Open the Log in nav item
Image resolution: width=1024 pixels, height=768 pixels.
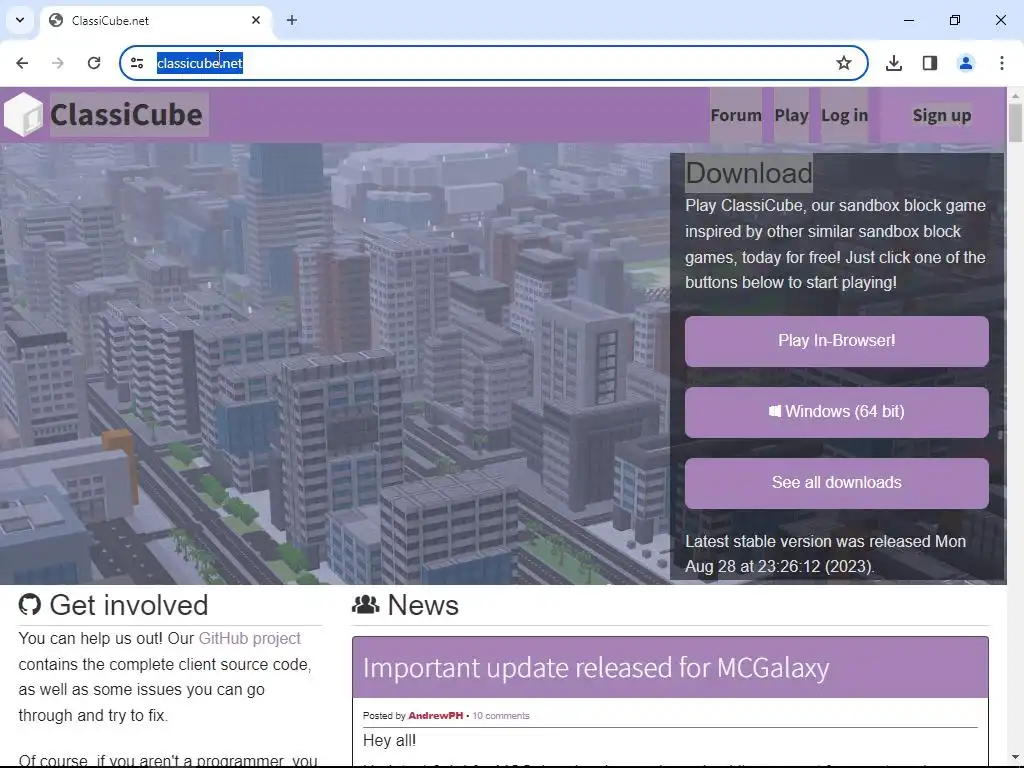(x=844, y=115)
